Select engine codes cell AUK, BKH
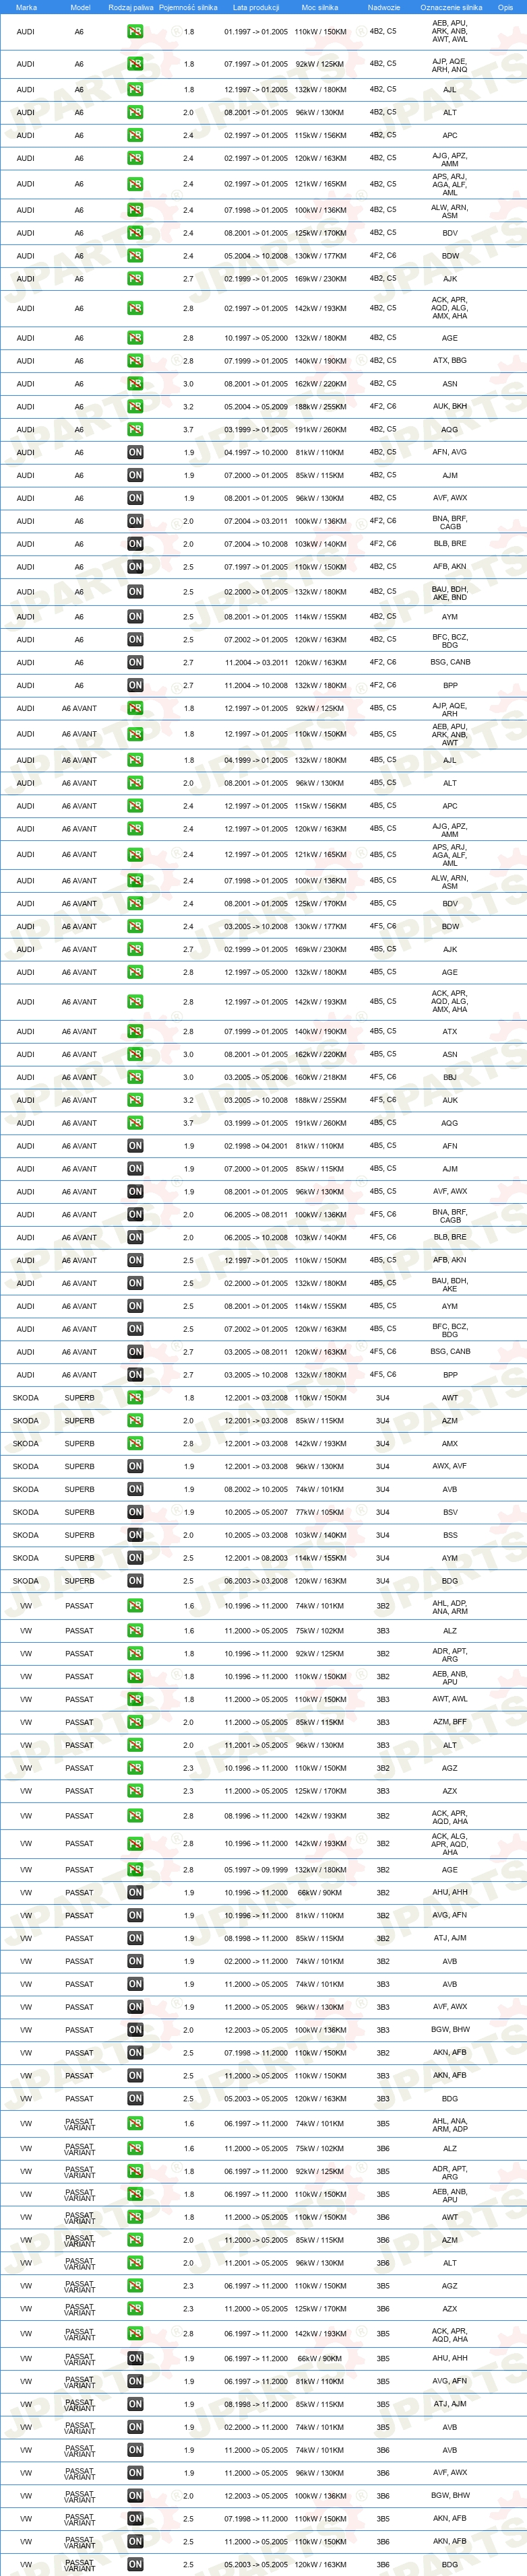The height and width of the screenshot is (2576, 527). [450, 407]
